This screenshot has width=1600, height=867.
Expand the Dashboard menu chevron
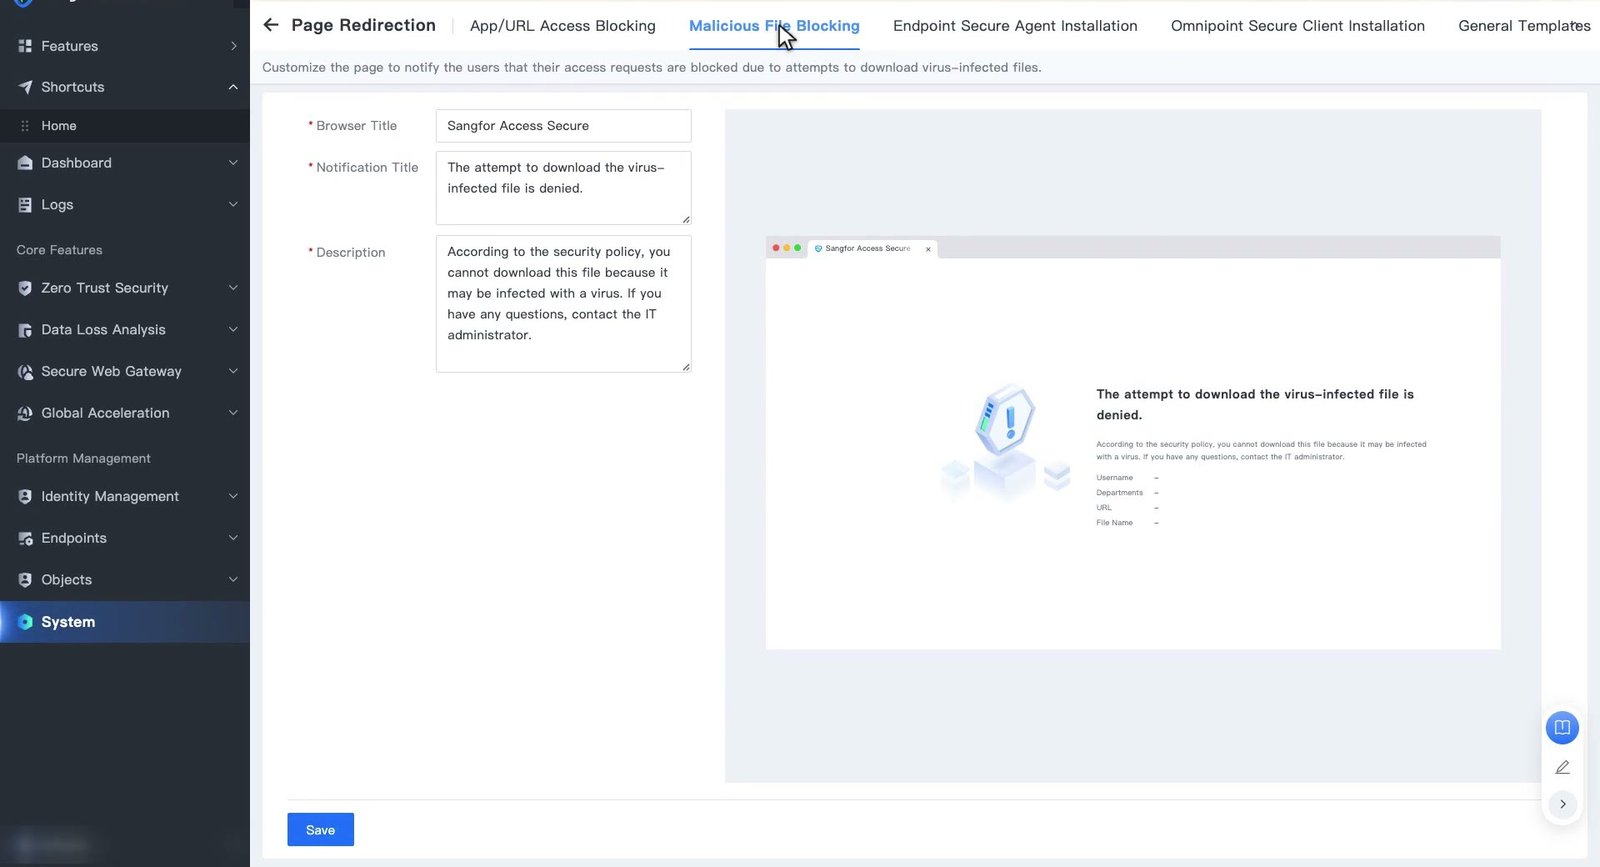233,163
